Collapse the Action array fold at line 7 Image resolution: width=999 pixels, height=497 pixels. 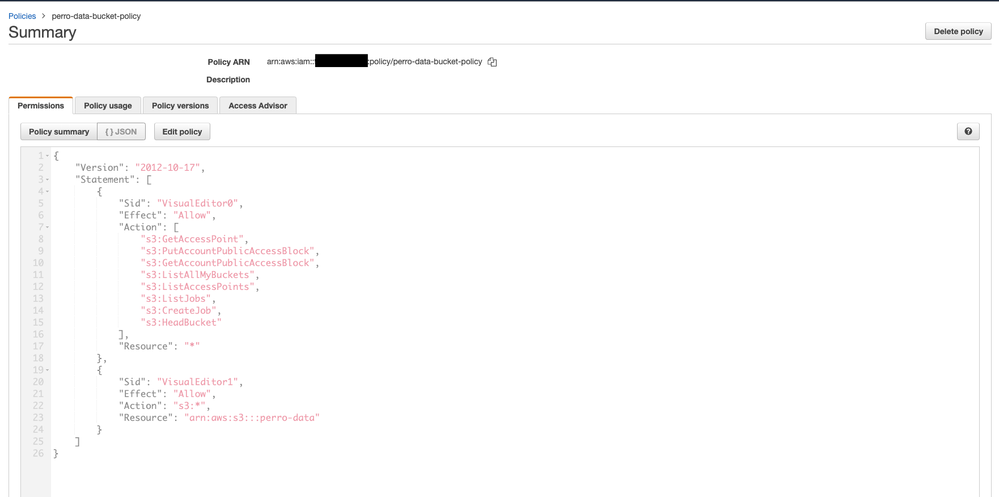click(48, 227)
